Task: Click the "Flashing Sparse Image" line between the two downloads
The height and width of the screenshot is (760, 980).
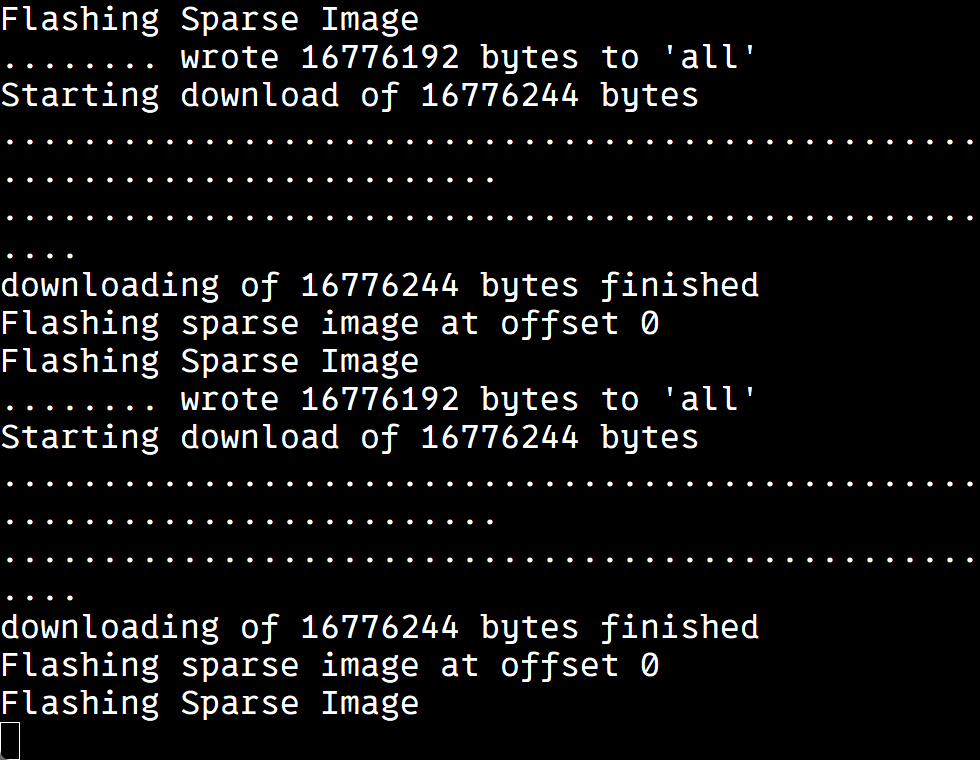Action: coord(209,361)
